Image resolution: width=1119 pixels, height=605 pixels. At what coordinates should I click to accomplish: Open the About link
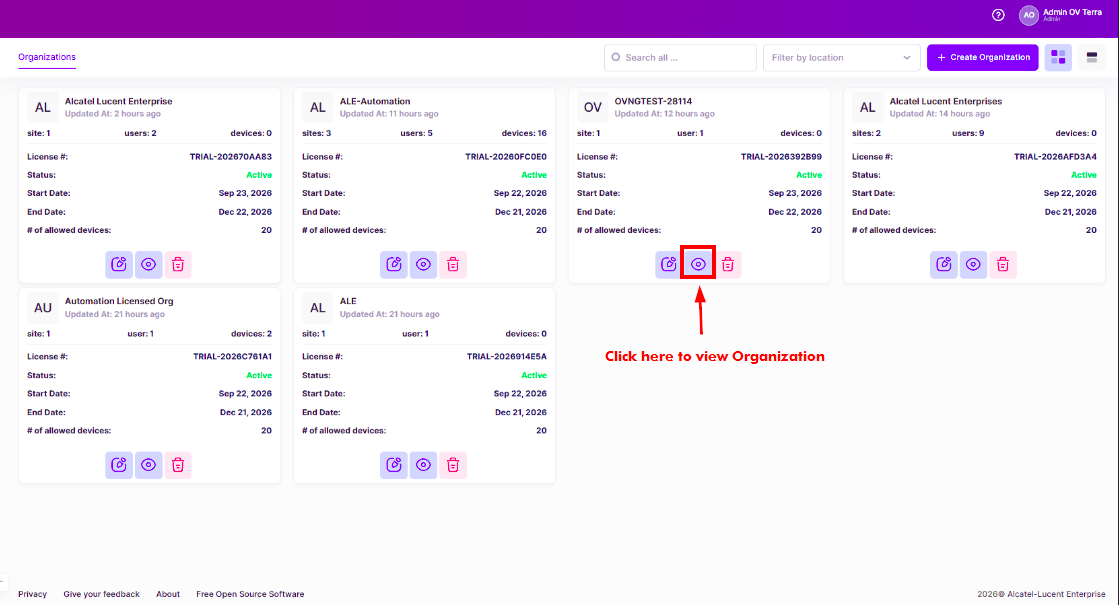[x=168, y=594]
